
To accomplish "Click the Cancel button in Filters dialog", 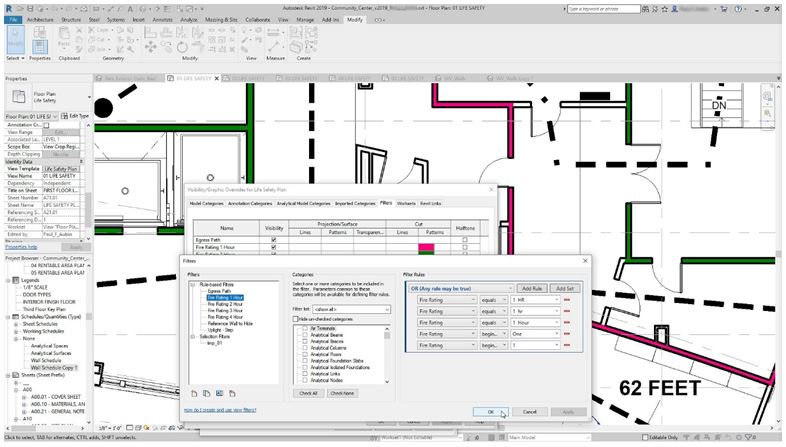I will (x=530, y=412).
